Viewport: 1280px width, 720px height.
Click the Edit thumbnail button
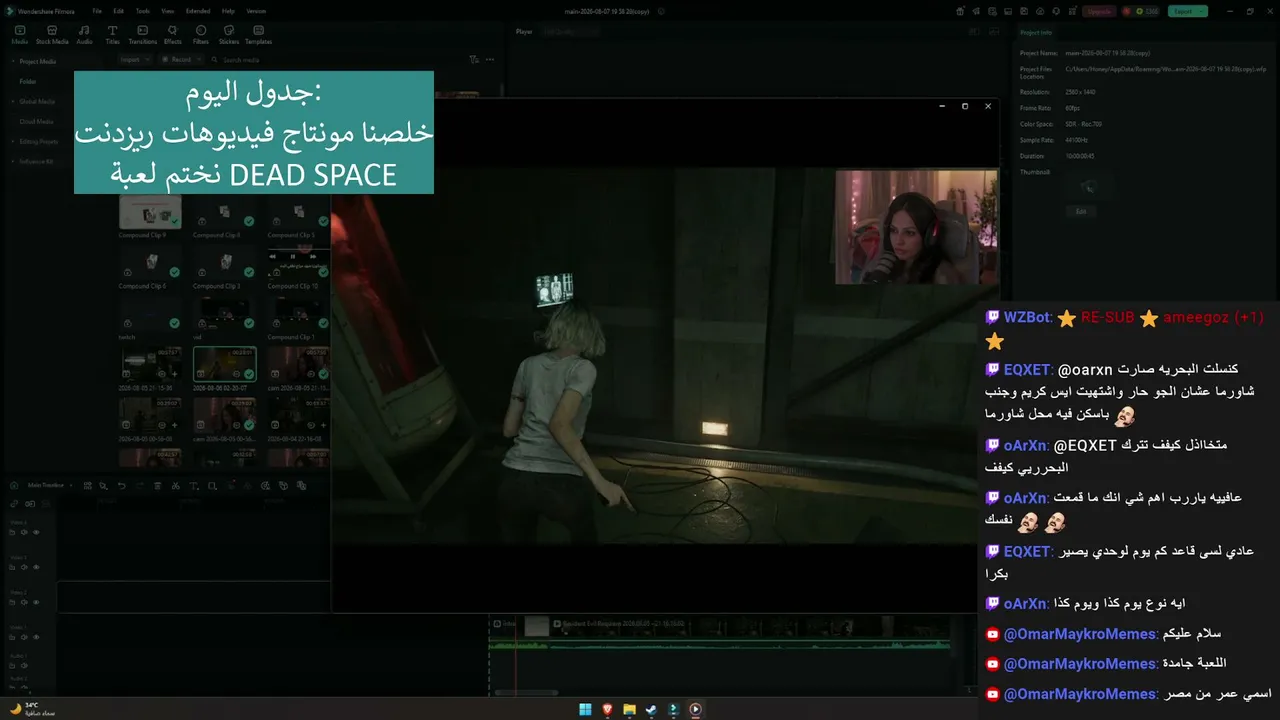1081,211
